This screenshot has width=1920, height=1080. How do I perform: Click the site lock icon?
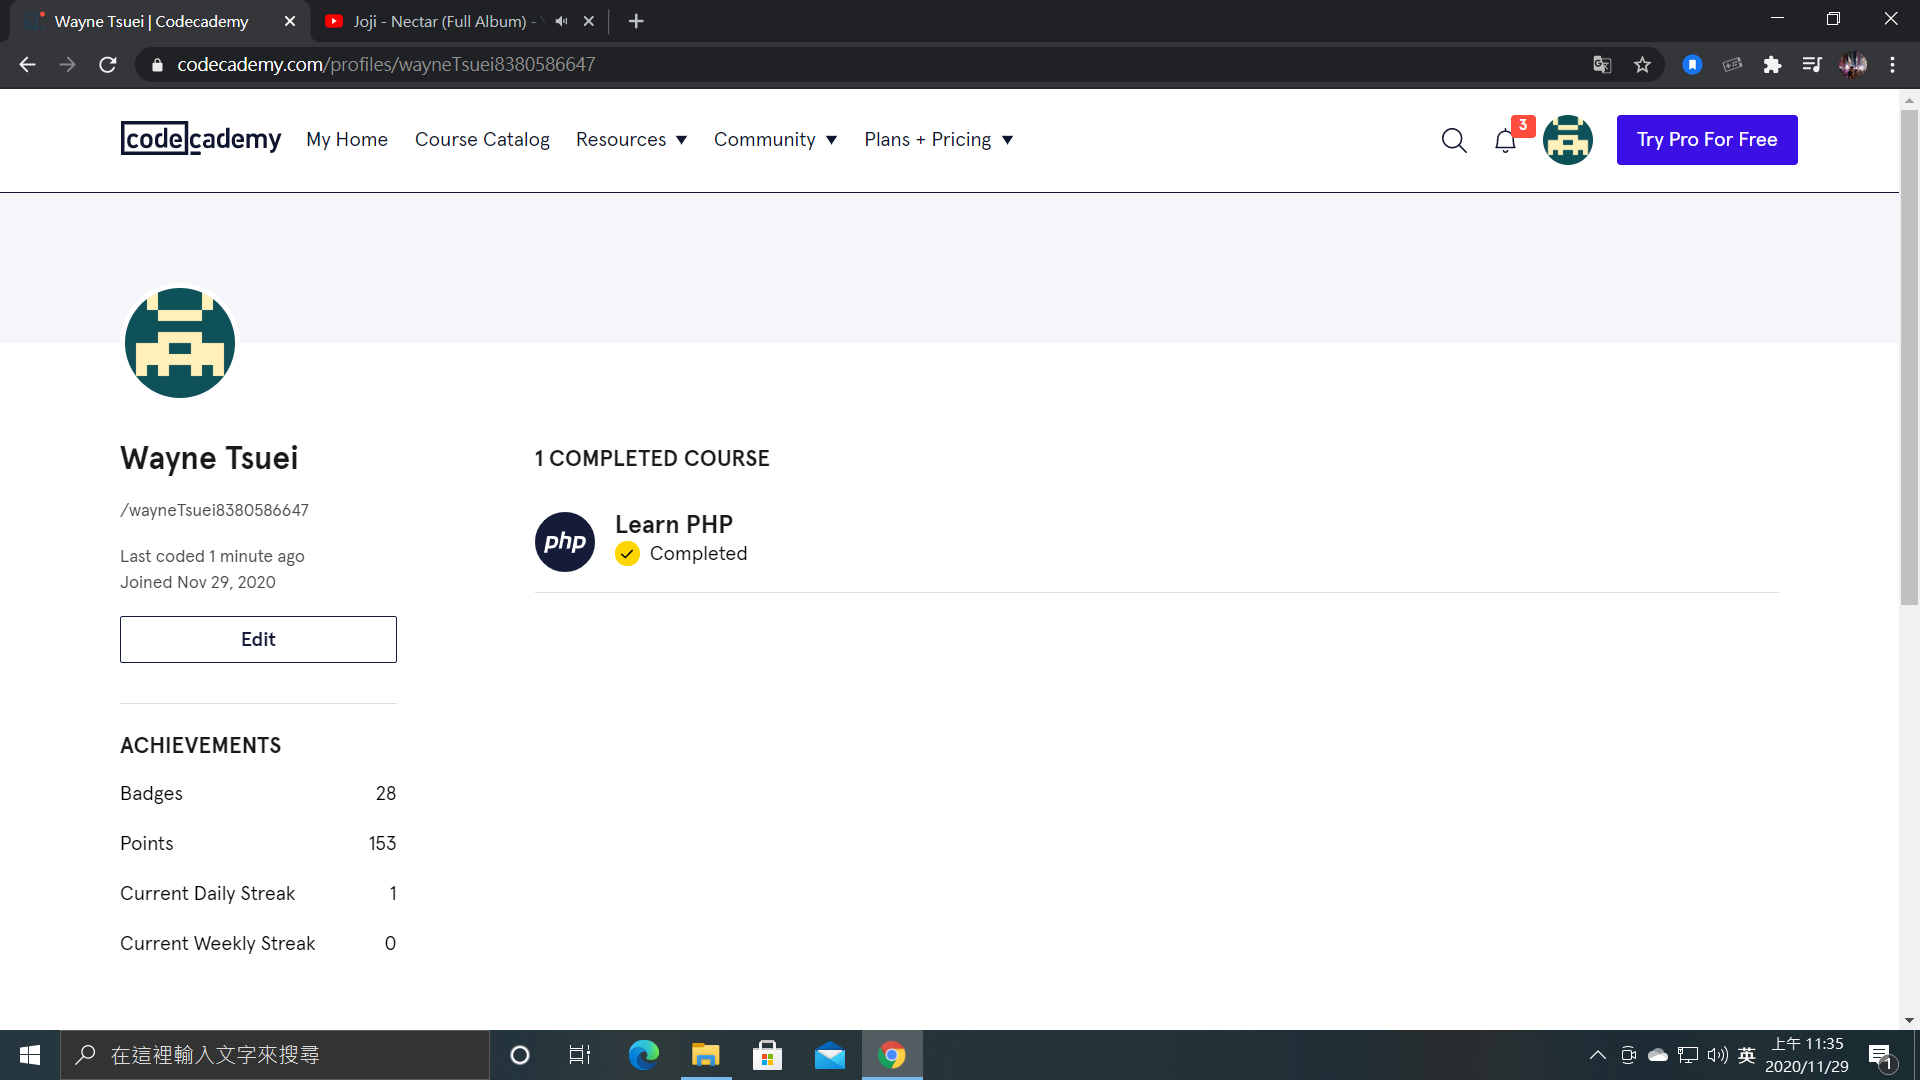point(156,65)
